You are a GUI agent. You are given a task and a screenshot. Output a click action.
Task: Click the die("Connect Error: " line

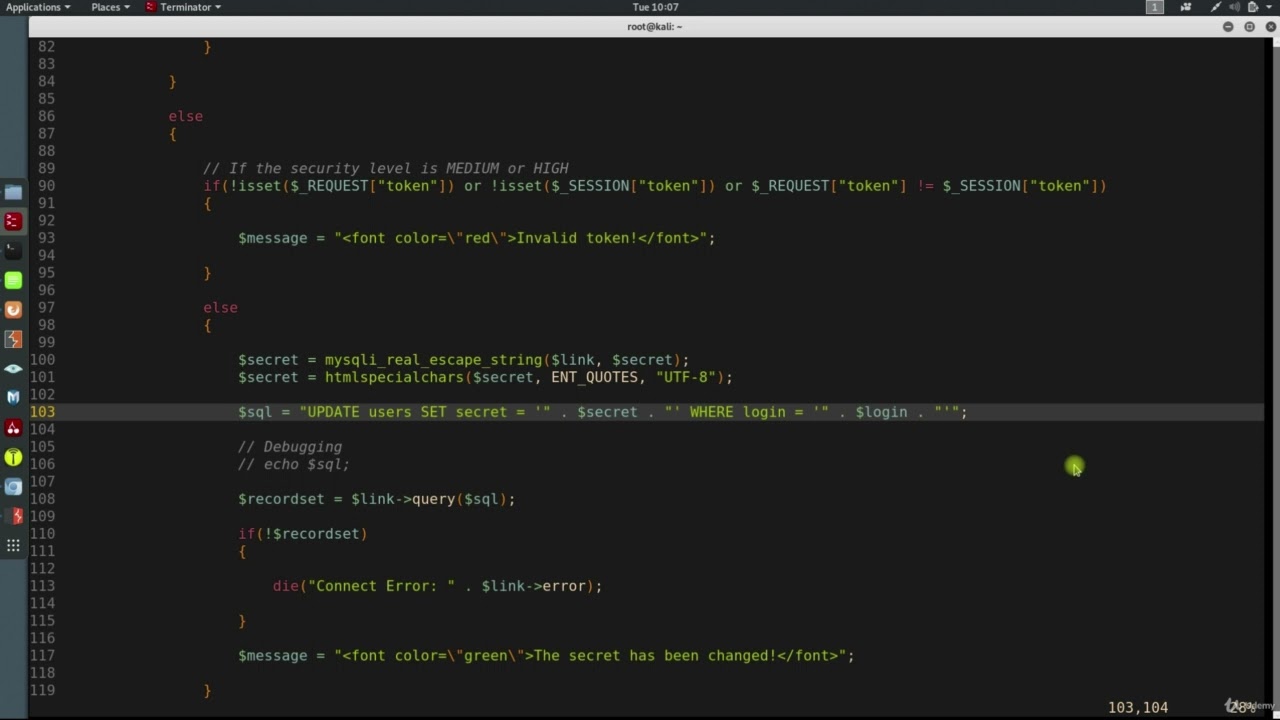click(438, 586)
